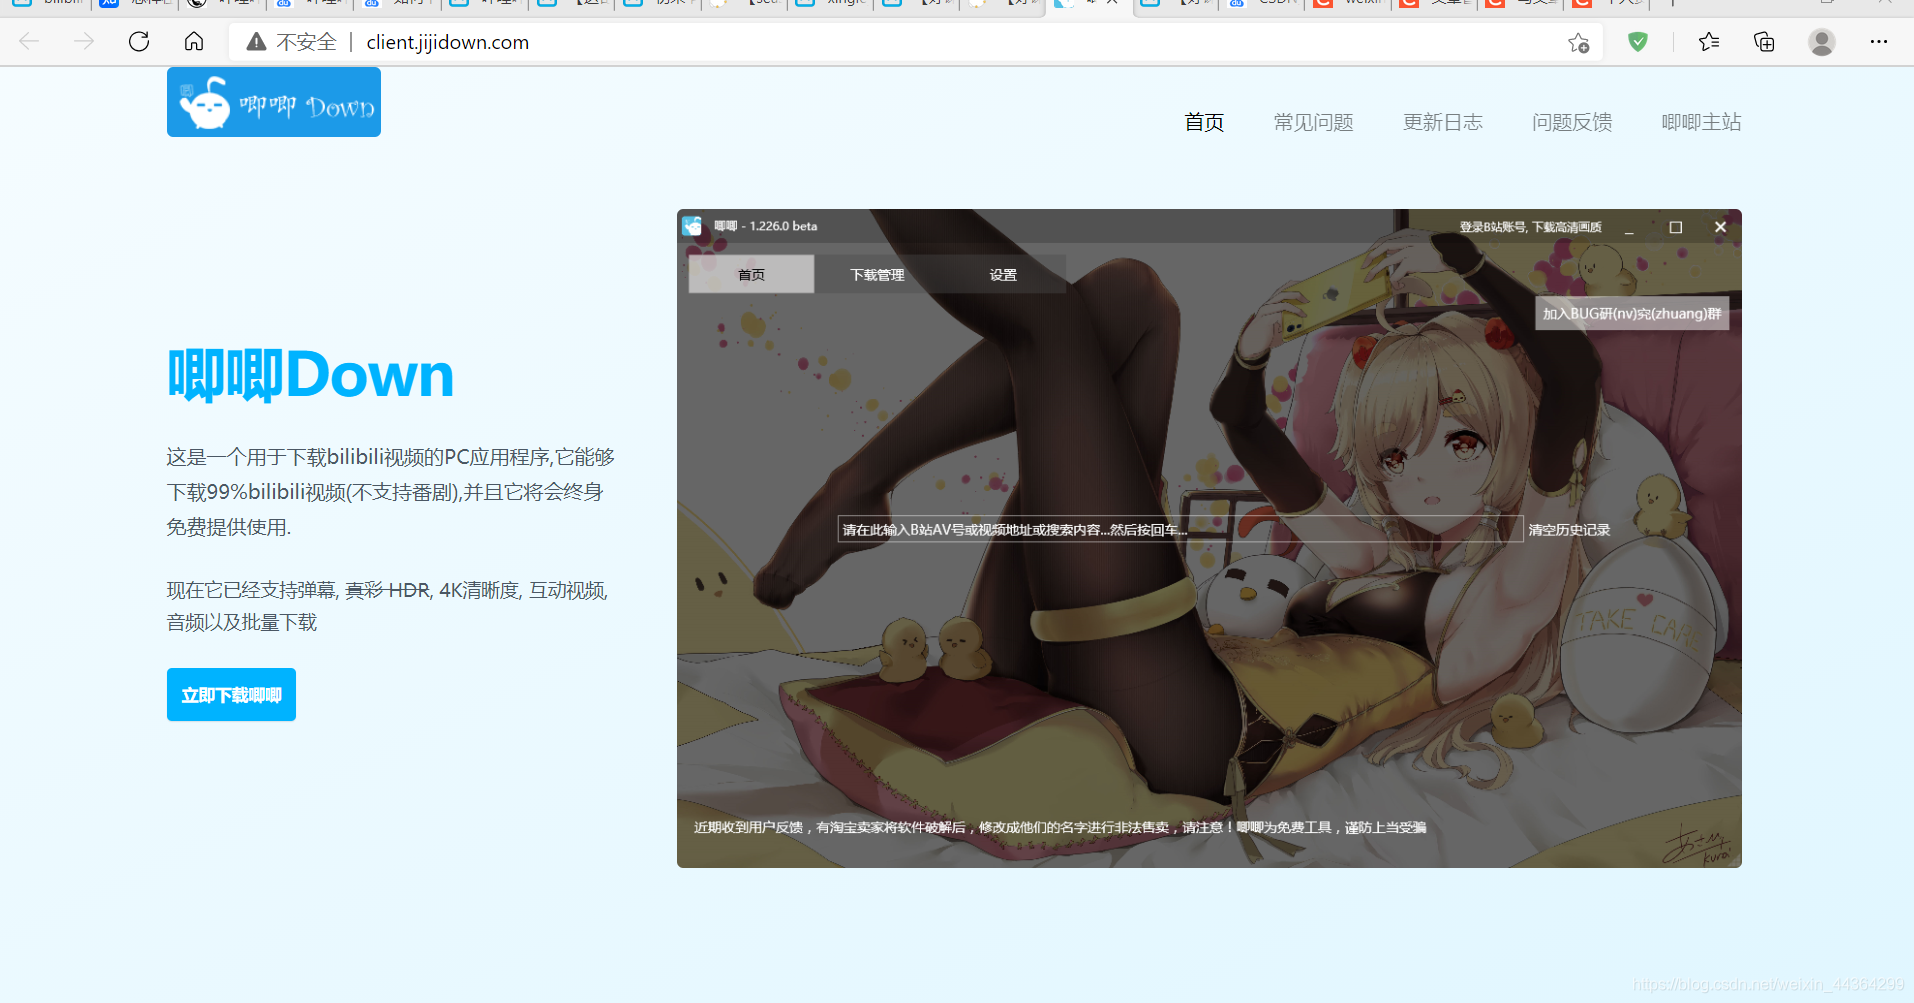The width and height of the screenshot is (1914, 1003).
Task: Click the 立即下载唧唧 download button
Action: [x=231, y=694]
